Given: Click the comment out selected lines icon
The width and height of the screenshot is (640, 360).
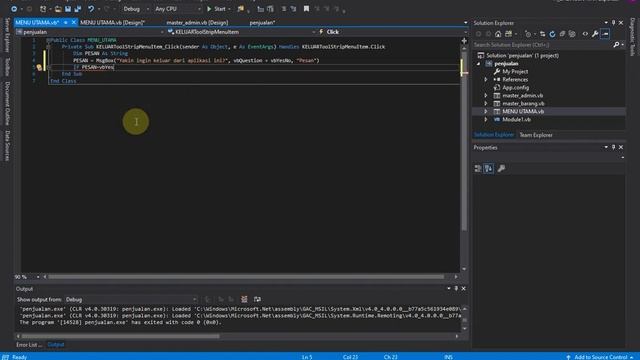Looking at the screenshot, I should (284, 9).
